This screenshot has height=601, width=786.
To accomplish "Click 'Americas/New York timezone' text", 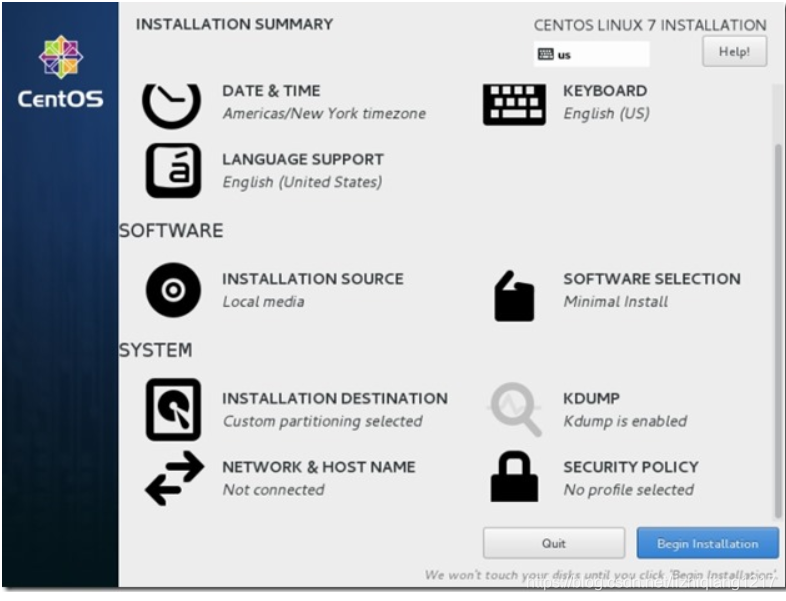I will click(x=324, y=113).
